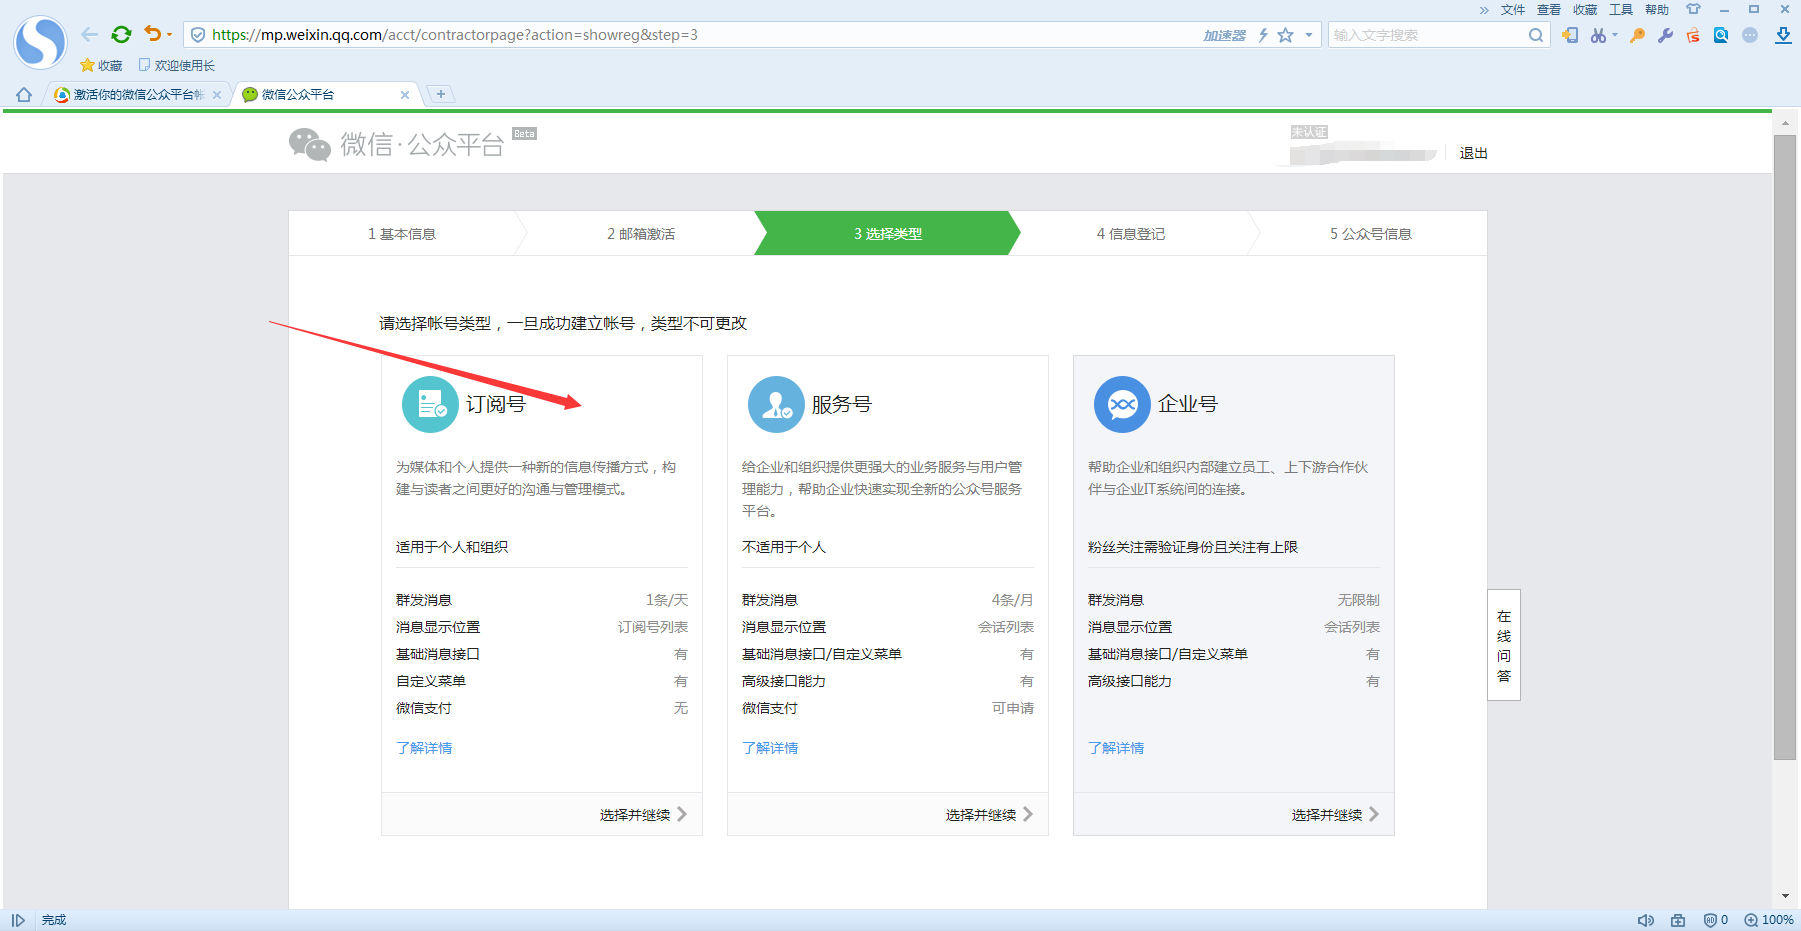Image resolution: width=1801 pixels, height=931 pixels.
Task: Reload the page with the green refresh icon
Action: coord(121,35)
